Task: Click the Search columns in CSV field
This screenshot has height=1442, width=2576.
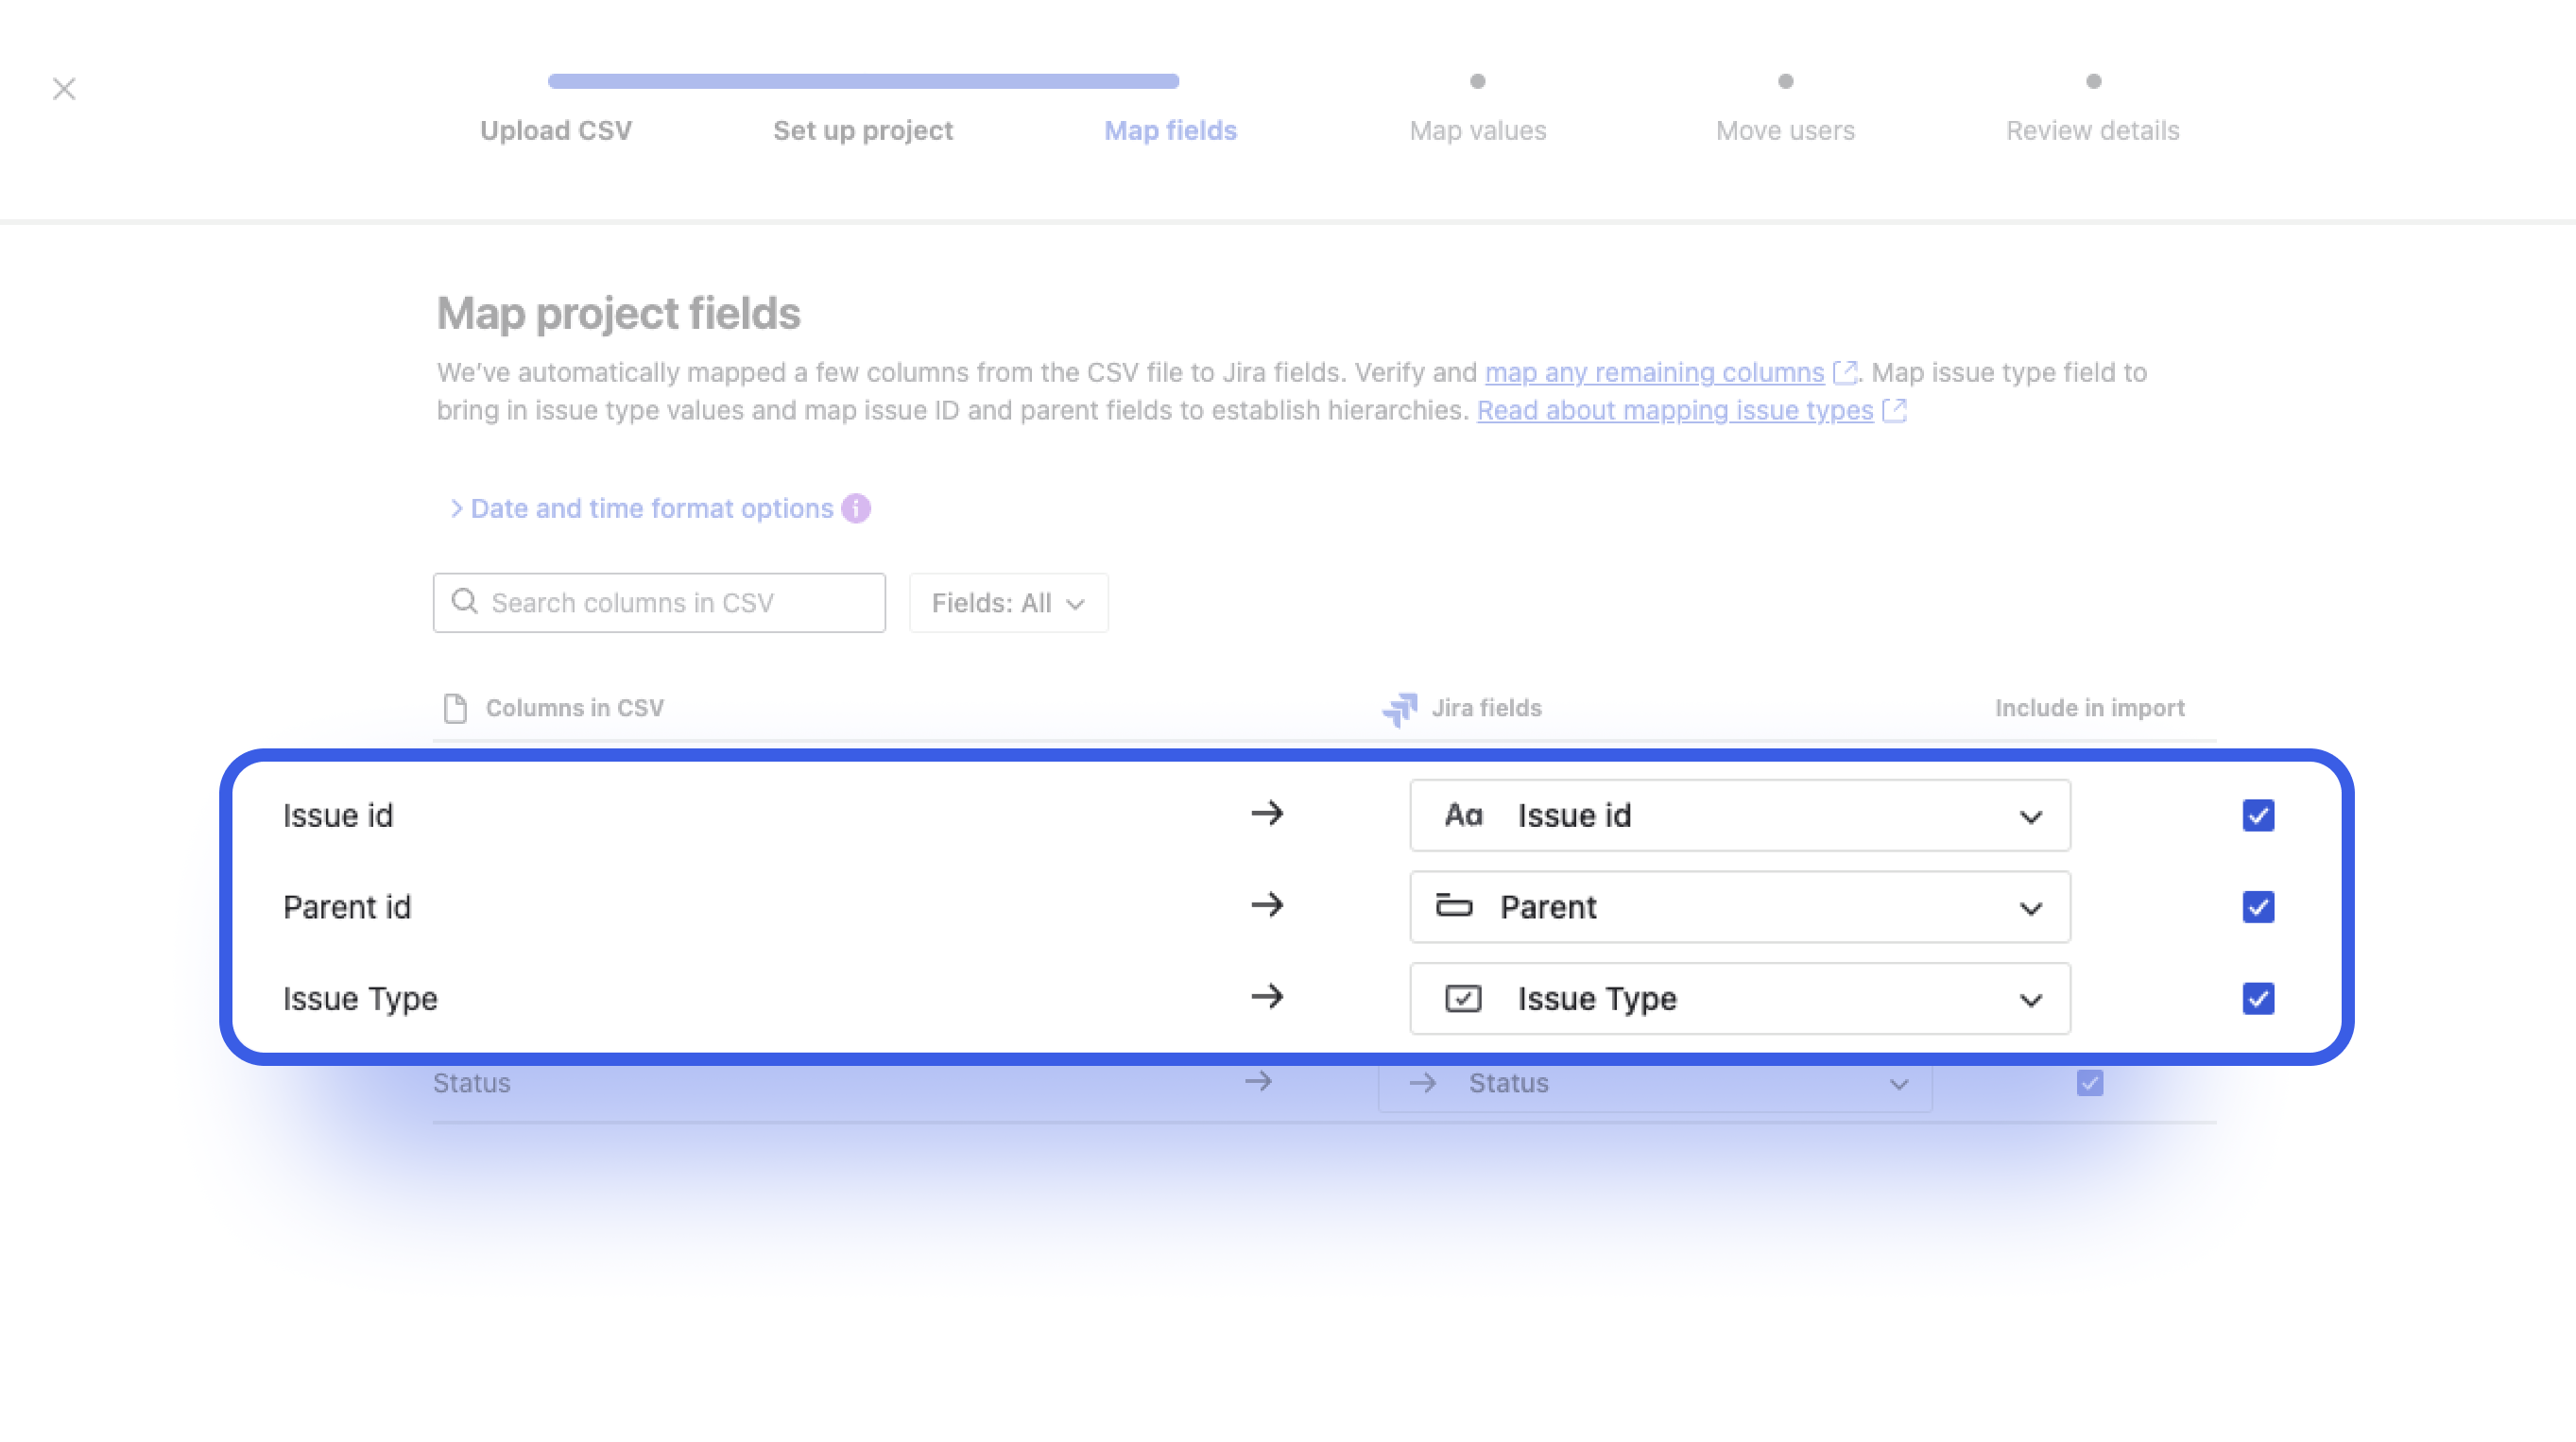Action: 659,603
